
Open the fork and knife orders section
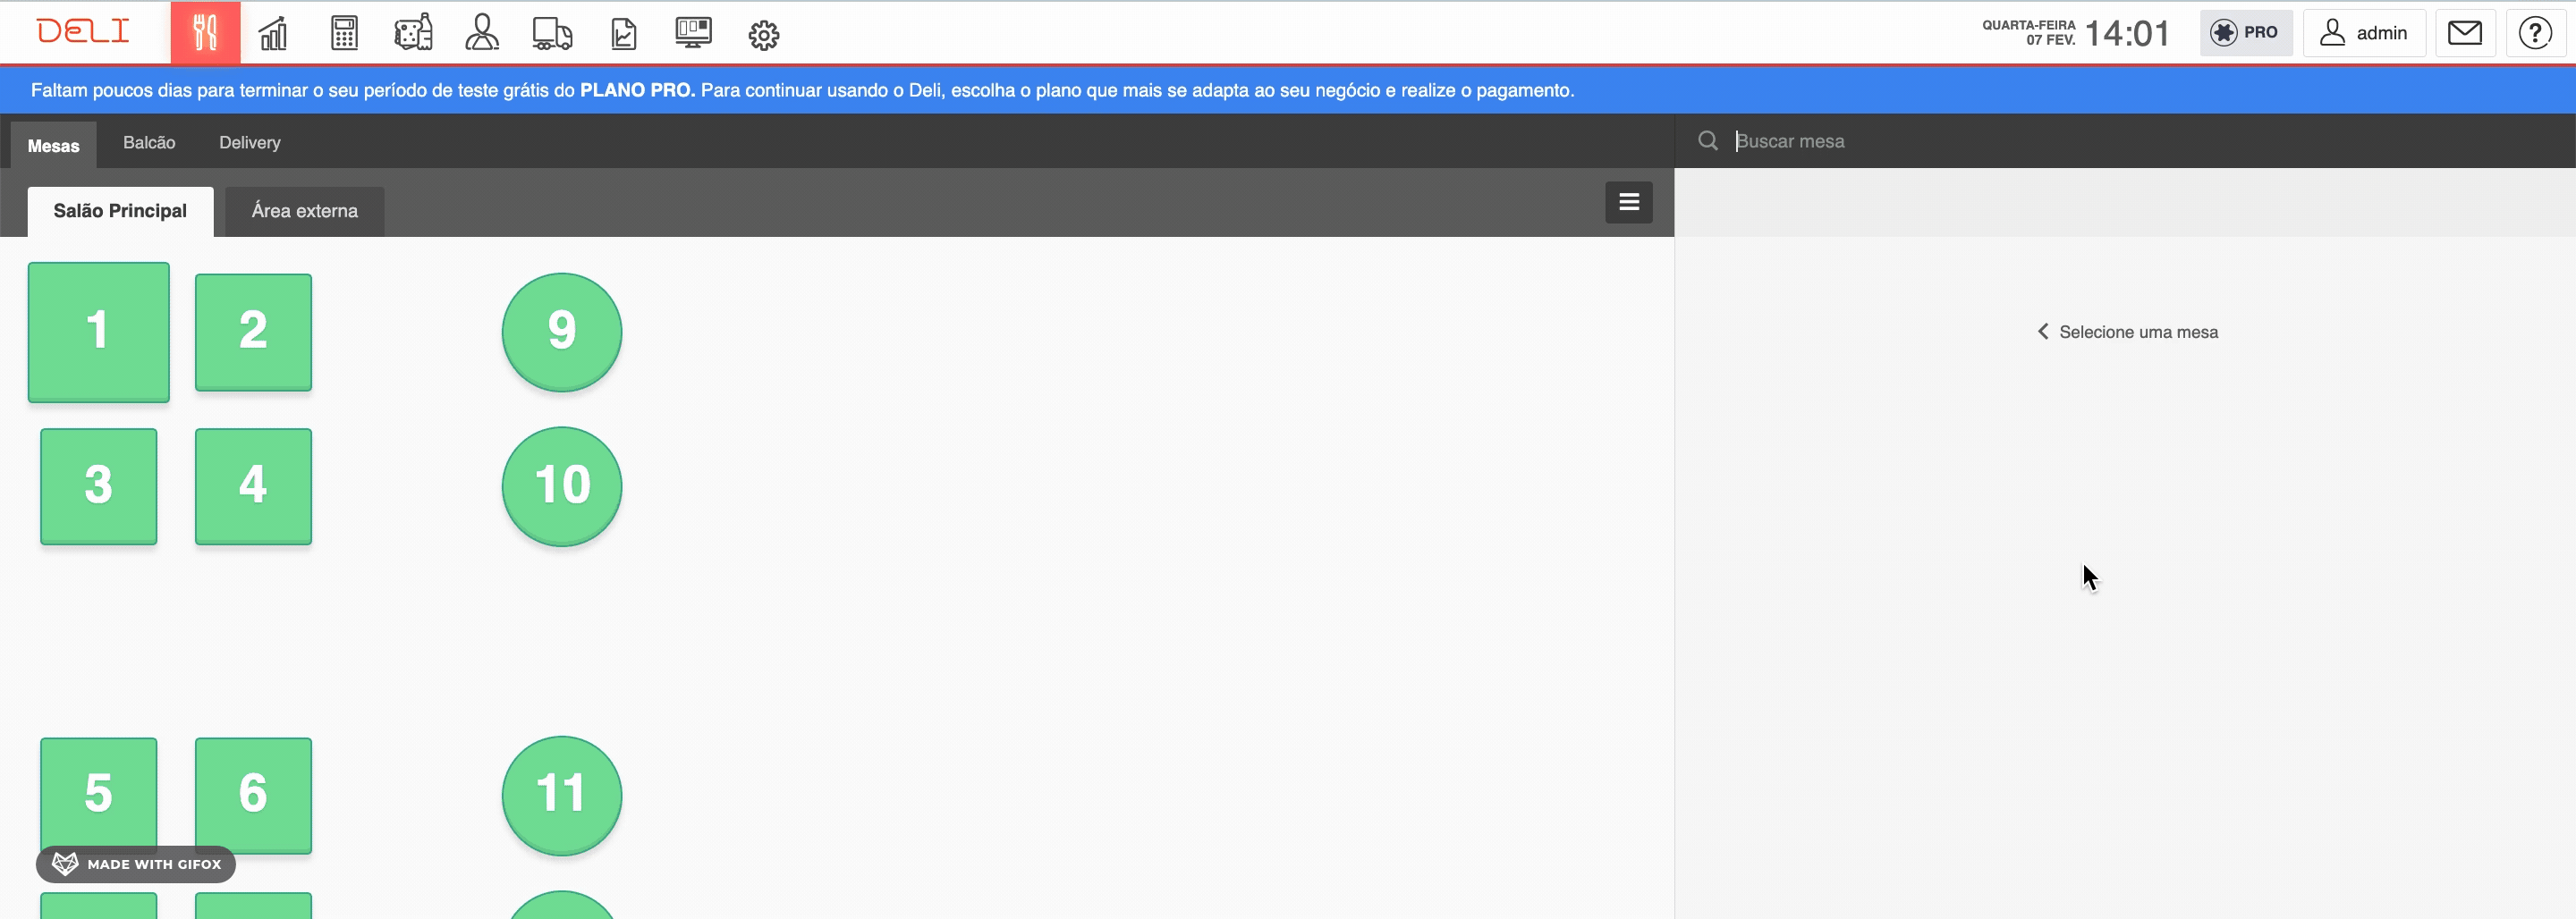[x=205, y=32]
